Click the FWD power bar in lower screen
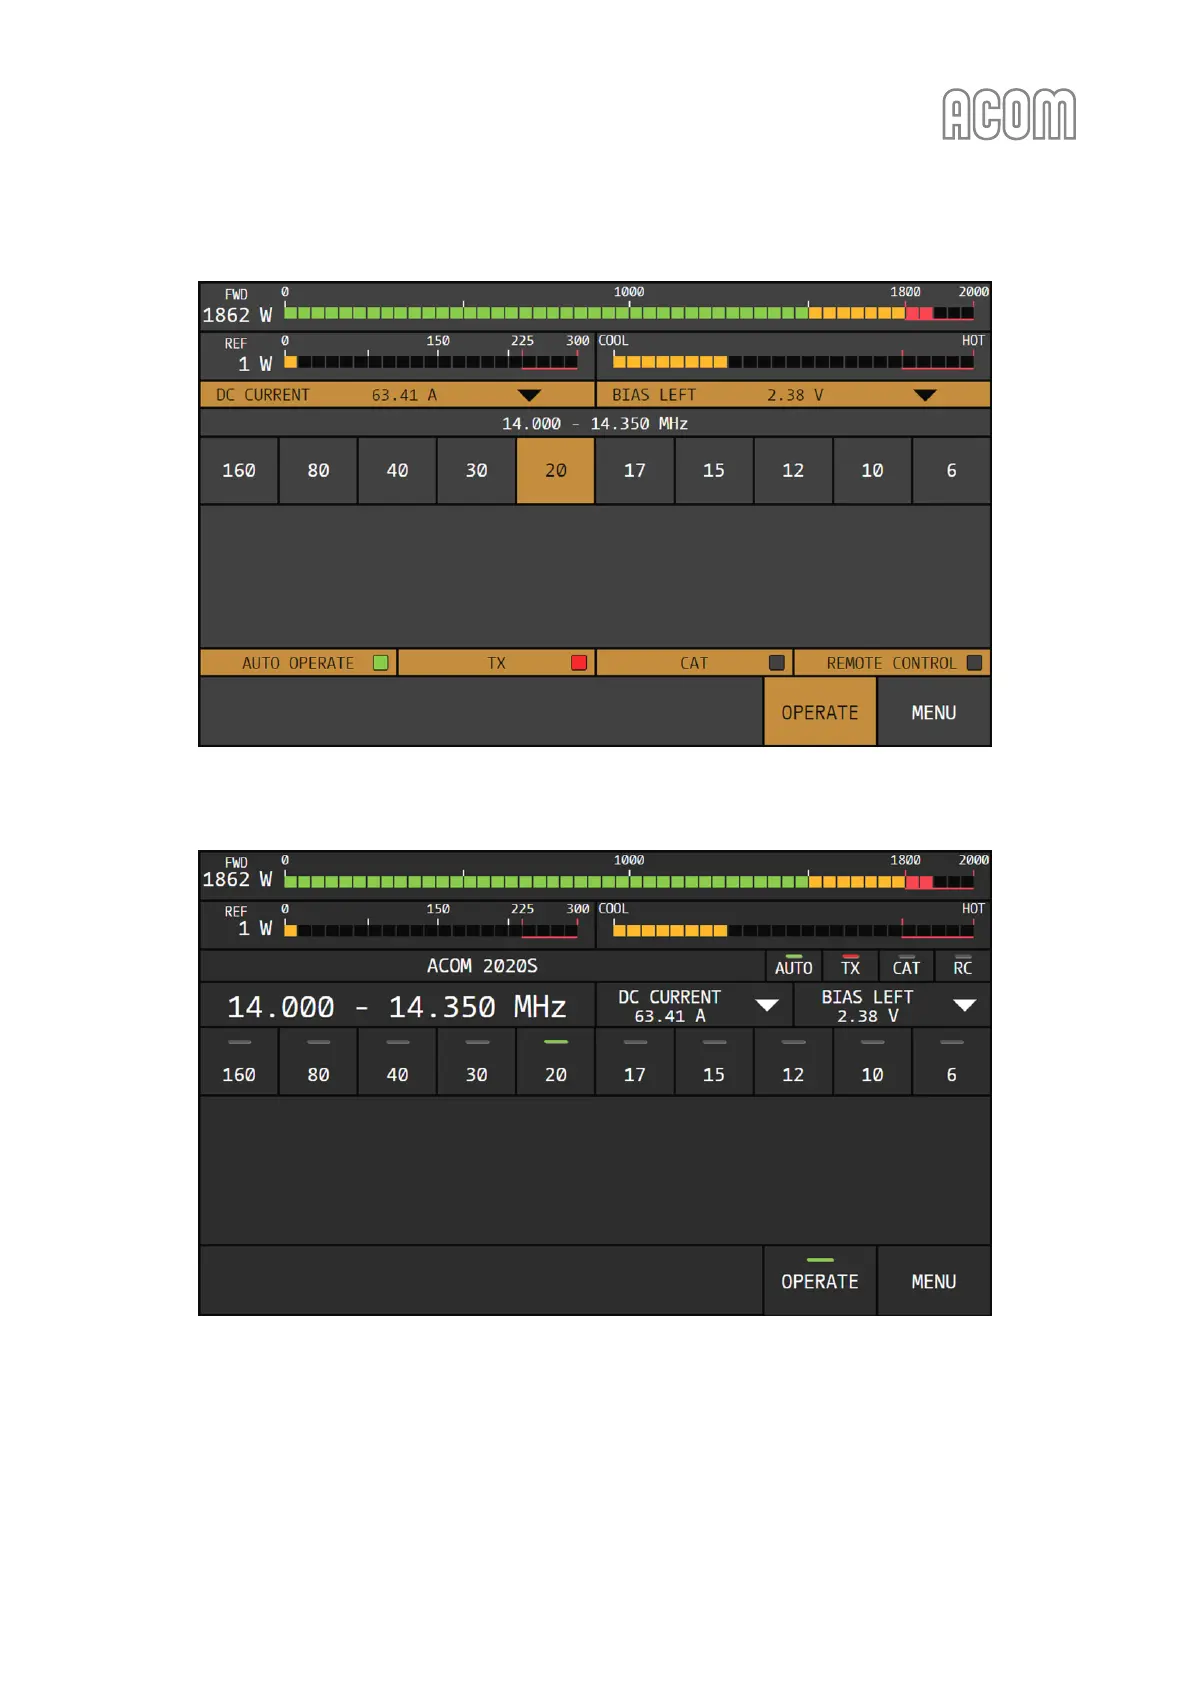Screen dimensions: 1191x1684 629,881
